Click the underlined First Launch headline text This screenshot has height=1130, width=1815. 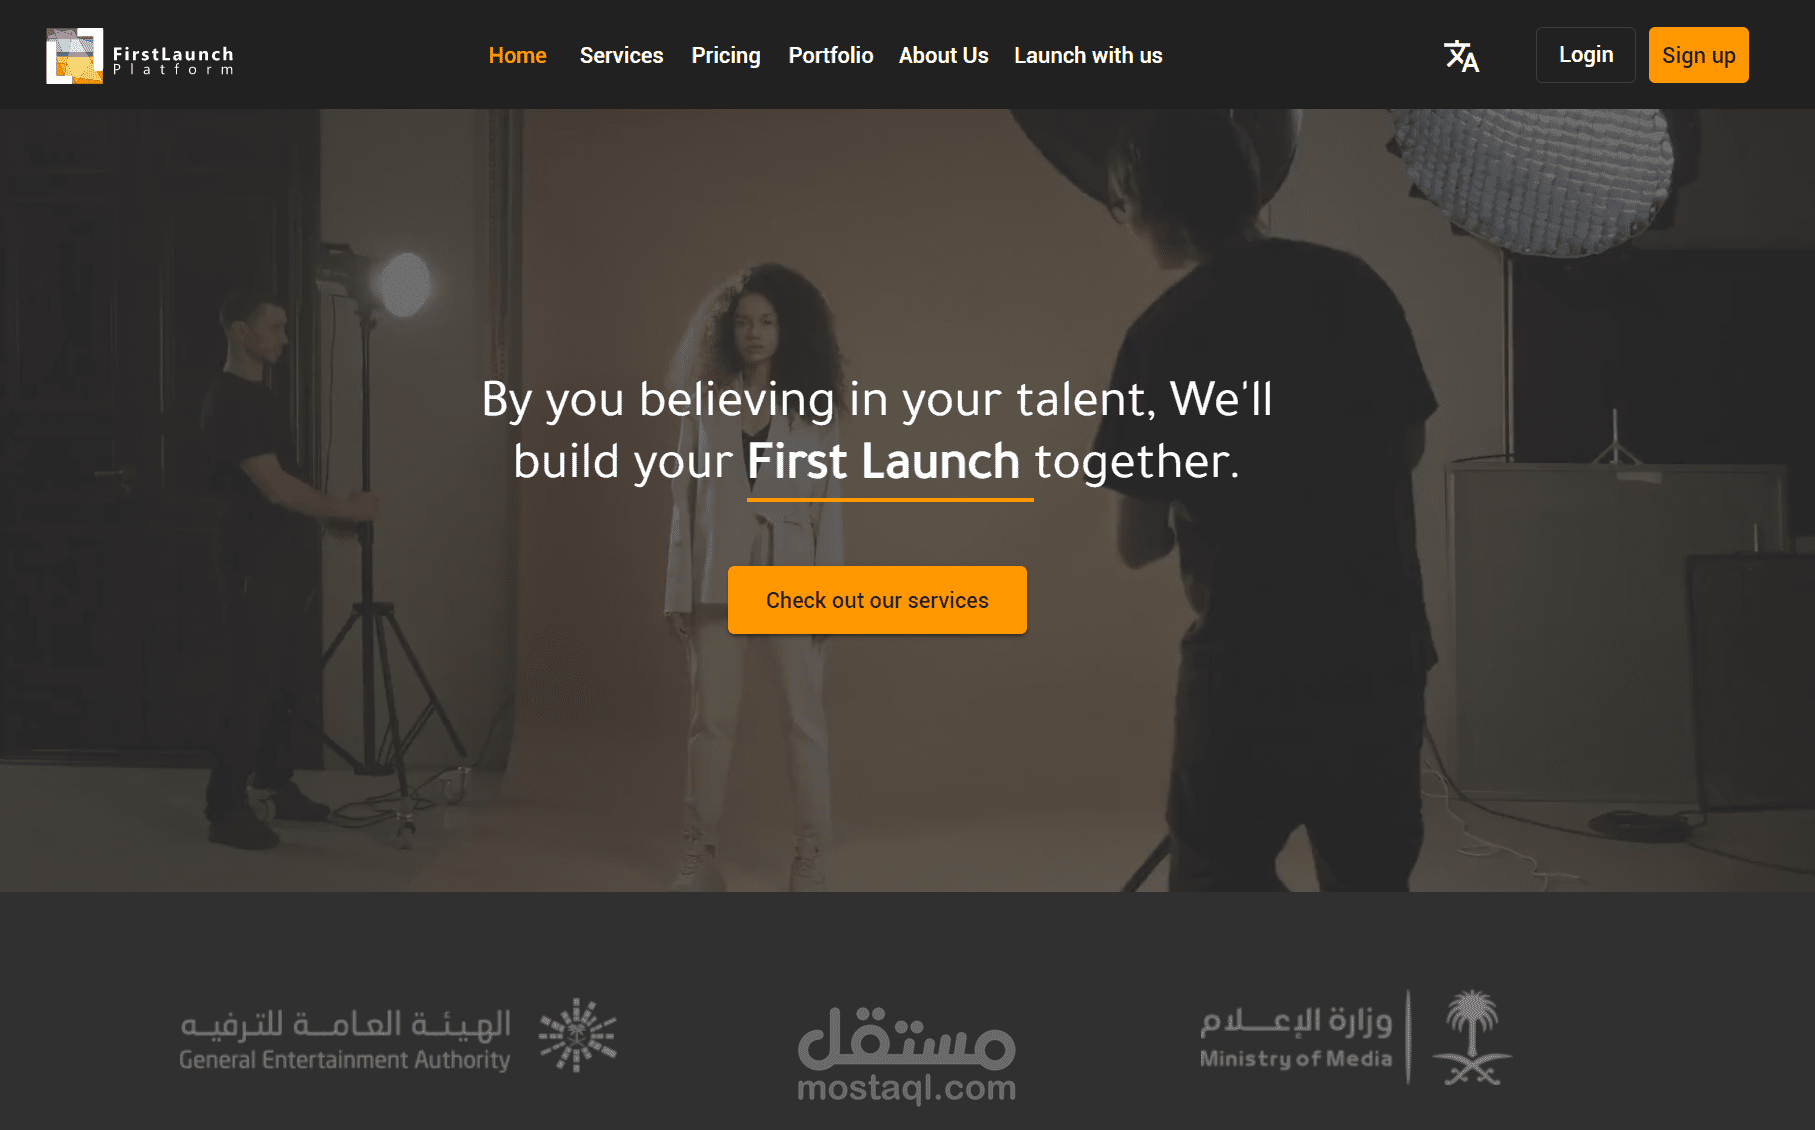click(883, 462)
